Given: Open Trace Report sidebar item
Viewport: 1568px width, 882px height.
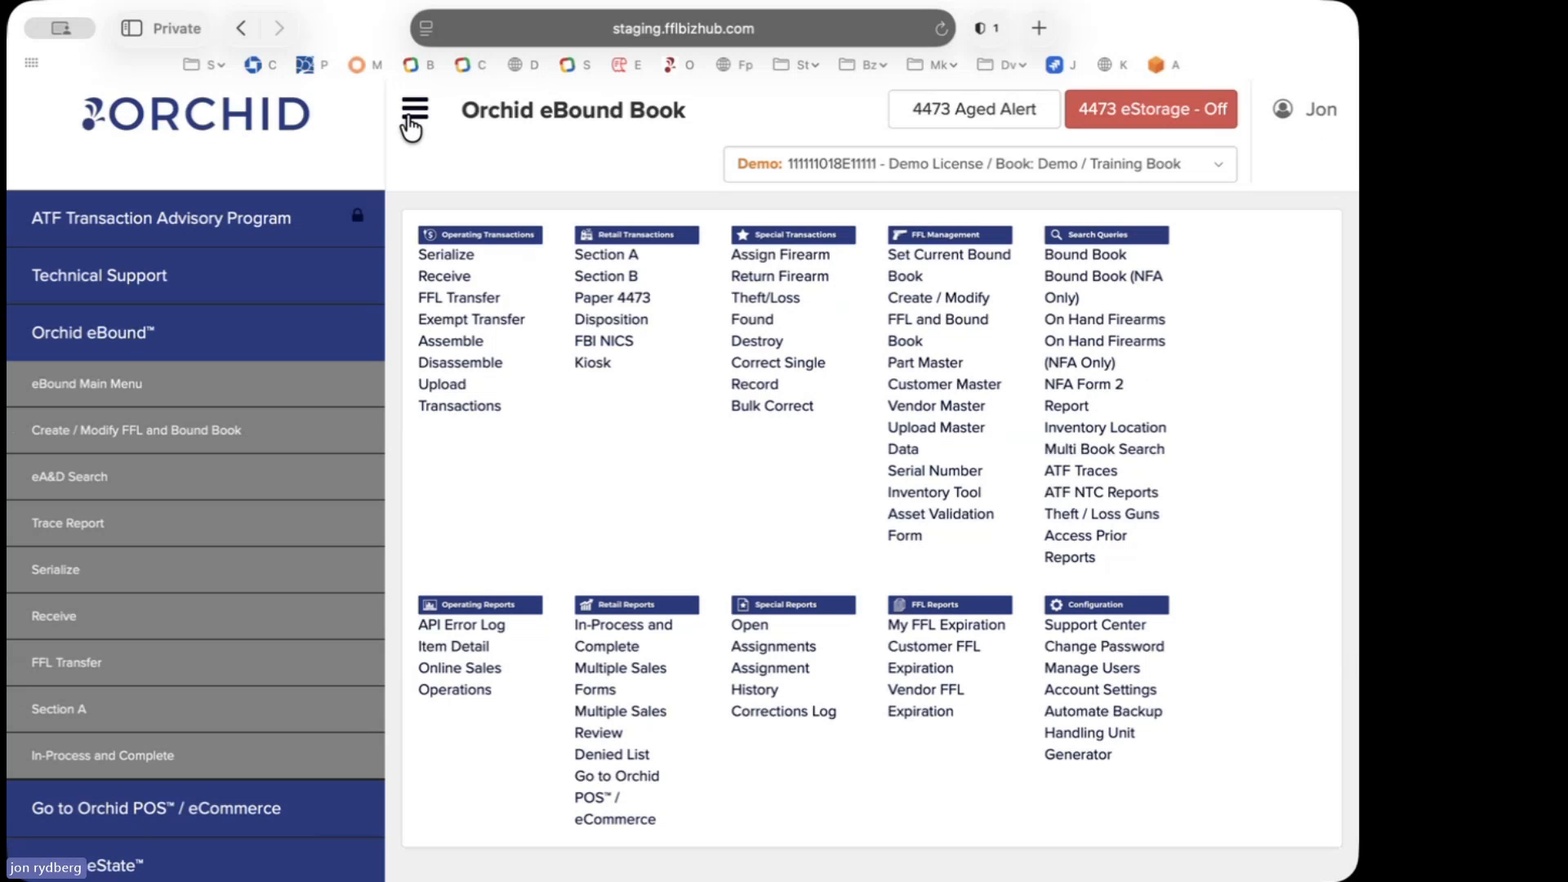Looking at the screenshot, I should coord(196,523).
